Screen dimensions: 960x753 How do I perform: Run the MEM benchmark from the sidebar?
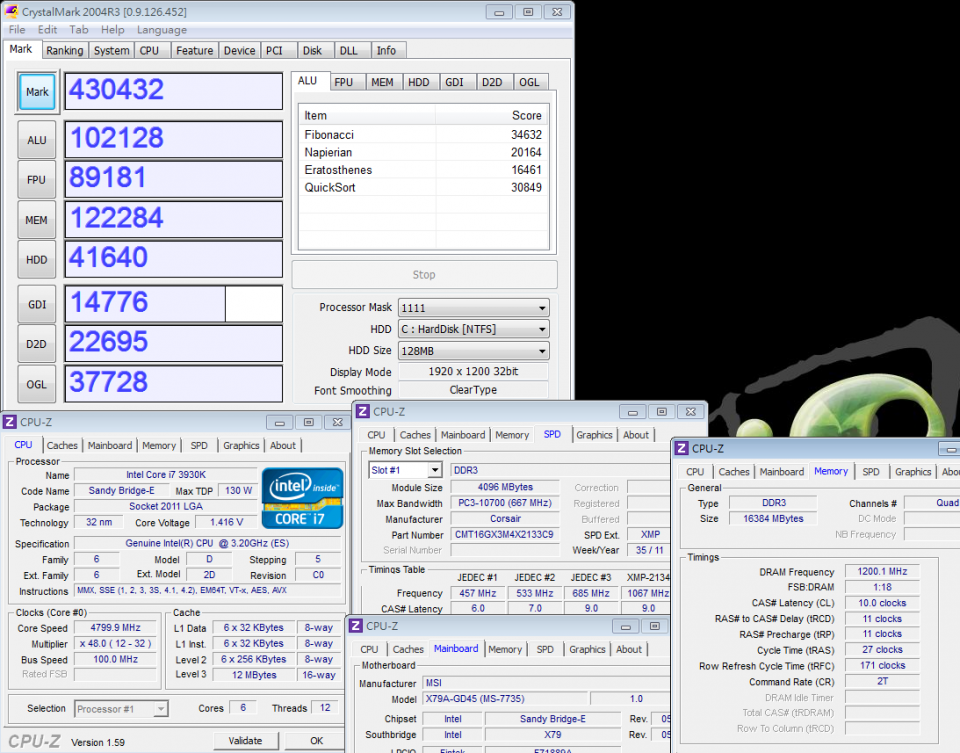pyautogui.click(x=36, y=218)
